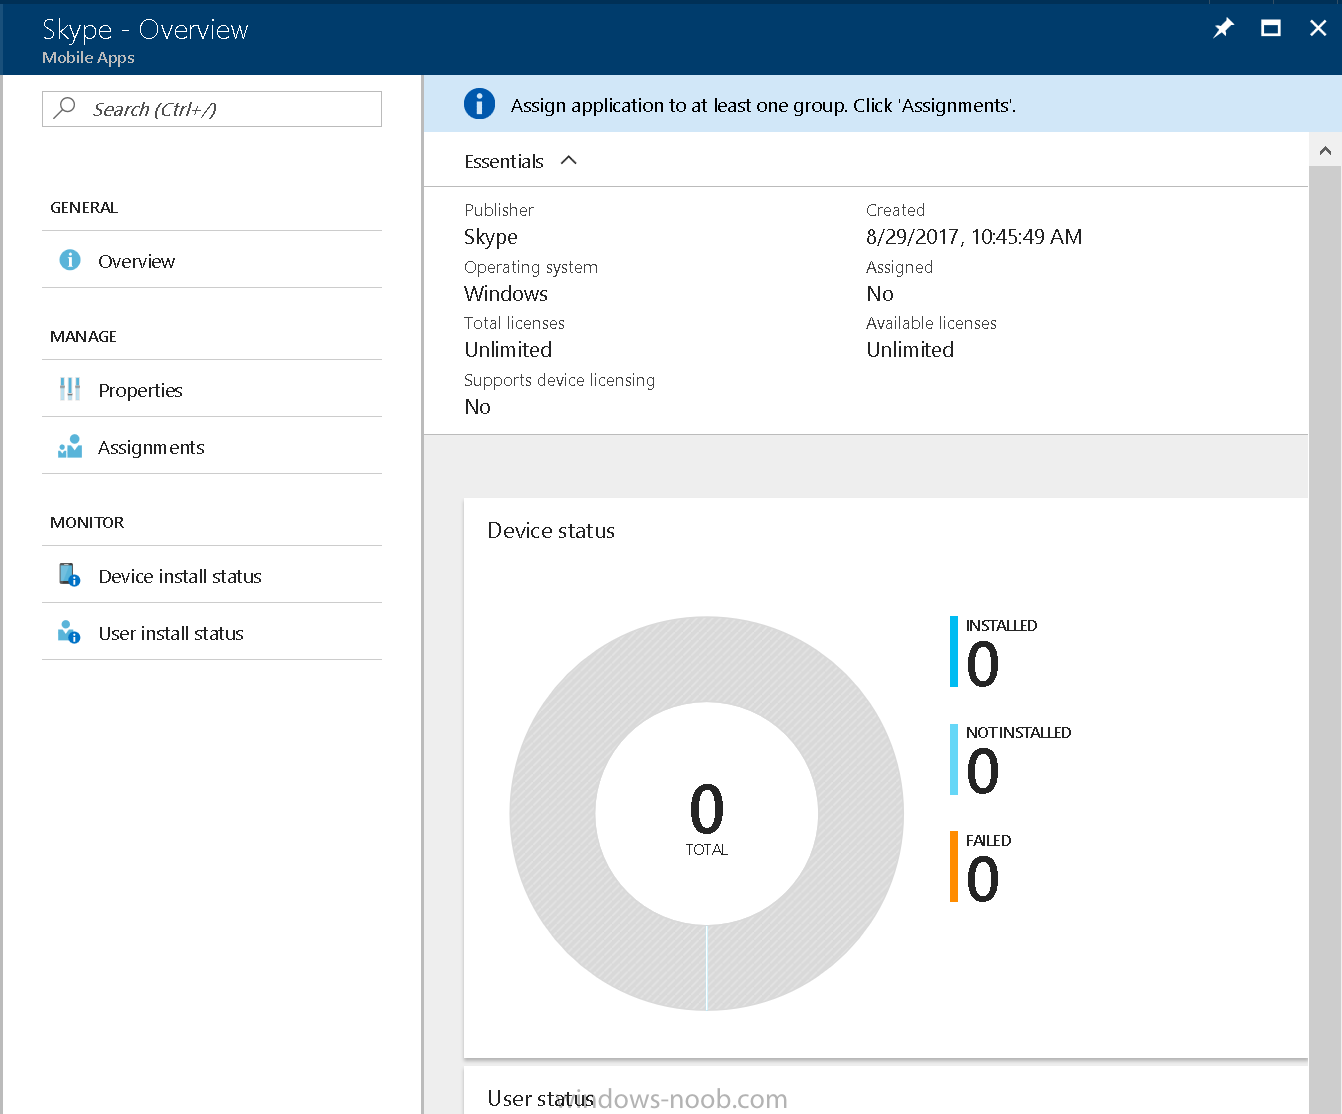Close the Skype Overview blade
1342x1114 pixels.
tap(1318, 28)
